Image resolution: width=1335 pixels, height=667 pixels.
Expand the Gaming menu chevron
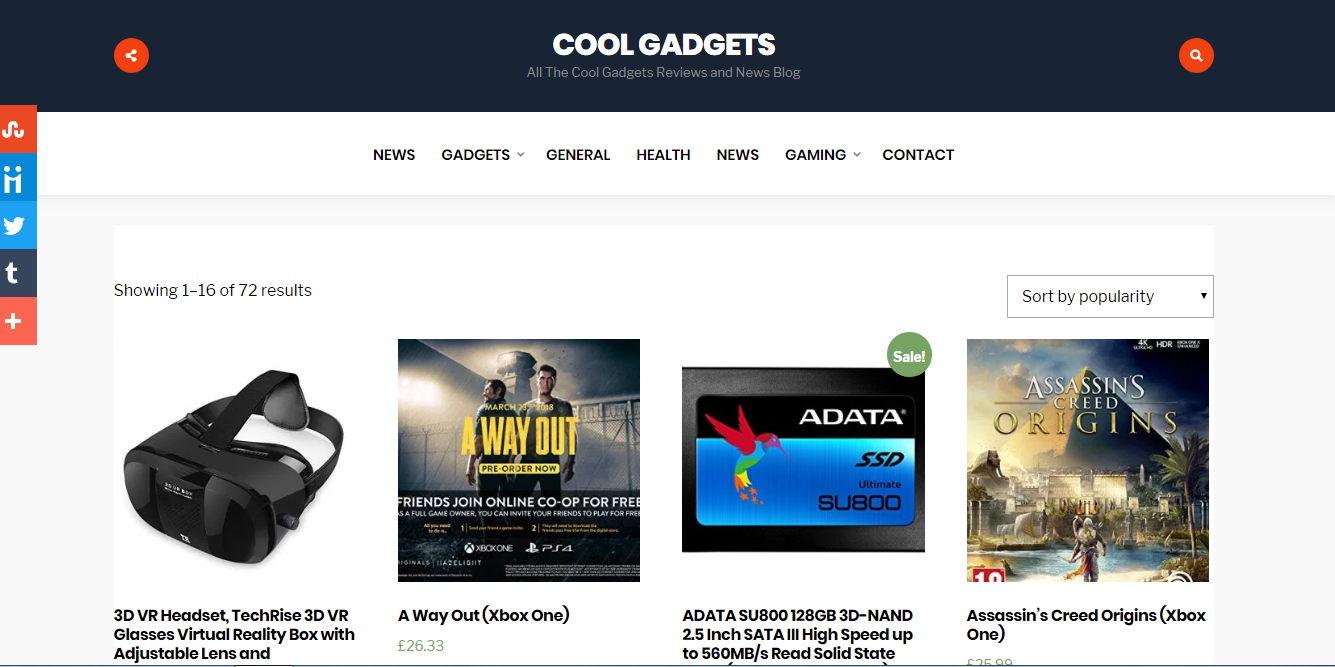(x=857, y=155)
